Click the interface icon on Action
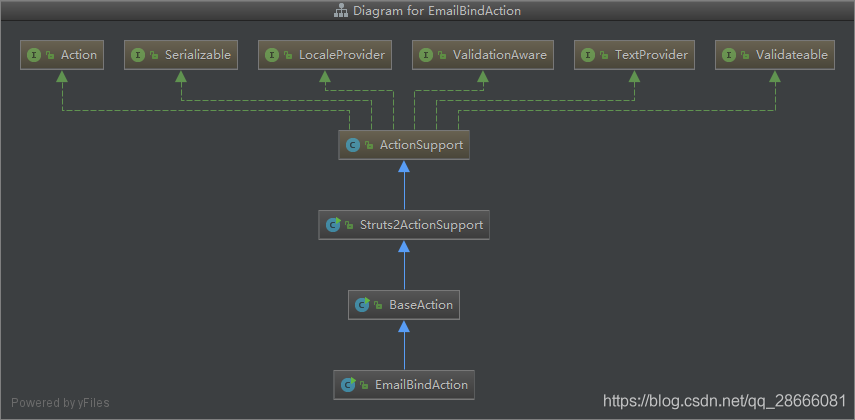This screenshot has width=855, height=420. [34, 55]
